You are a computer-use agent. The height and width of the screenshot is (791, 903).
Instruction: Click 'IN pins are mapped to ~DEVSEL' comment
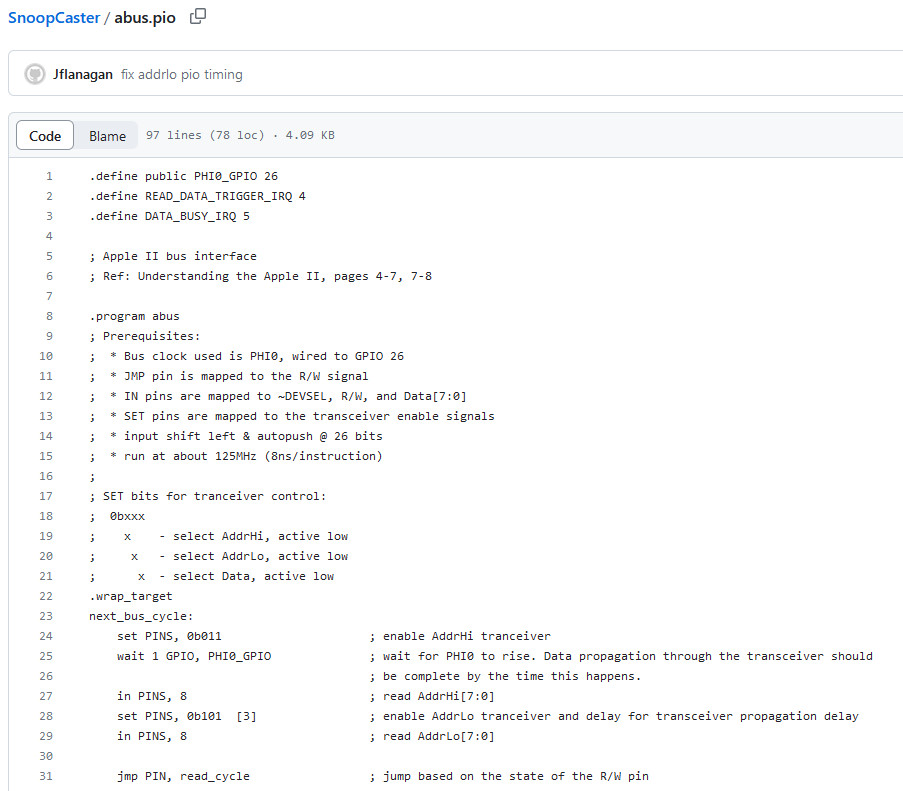coord(278,396)
